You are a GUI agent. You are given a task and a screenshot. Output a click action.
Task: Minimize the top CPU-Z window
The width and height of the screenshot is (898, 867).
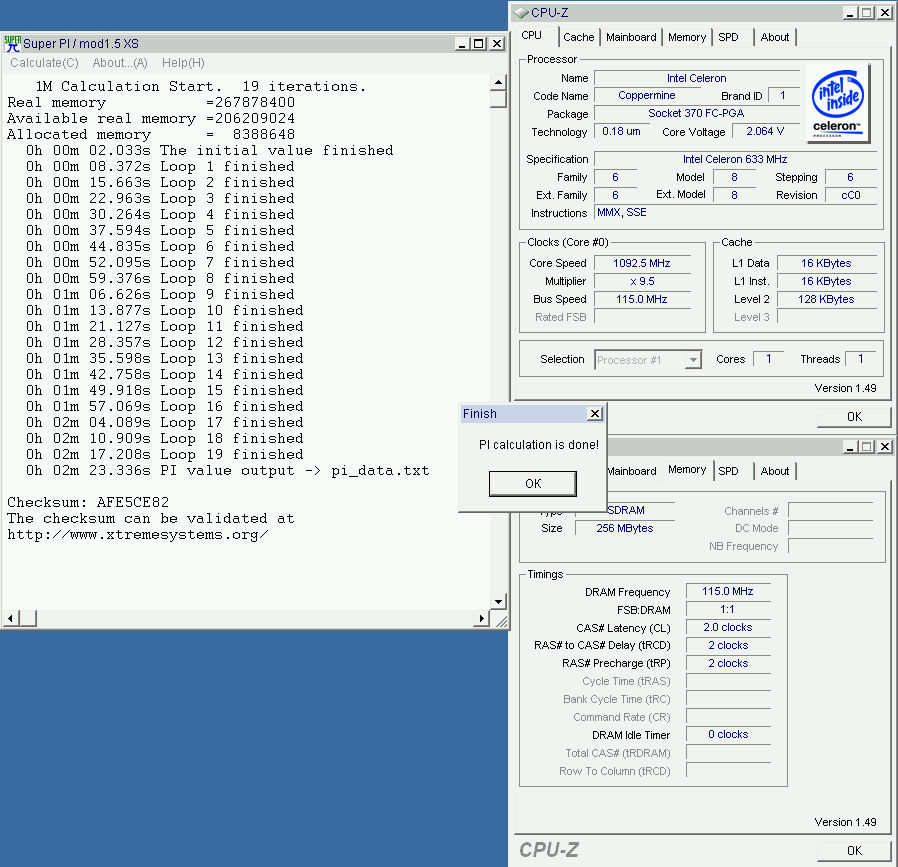(850, 13)
